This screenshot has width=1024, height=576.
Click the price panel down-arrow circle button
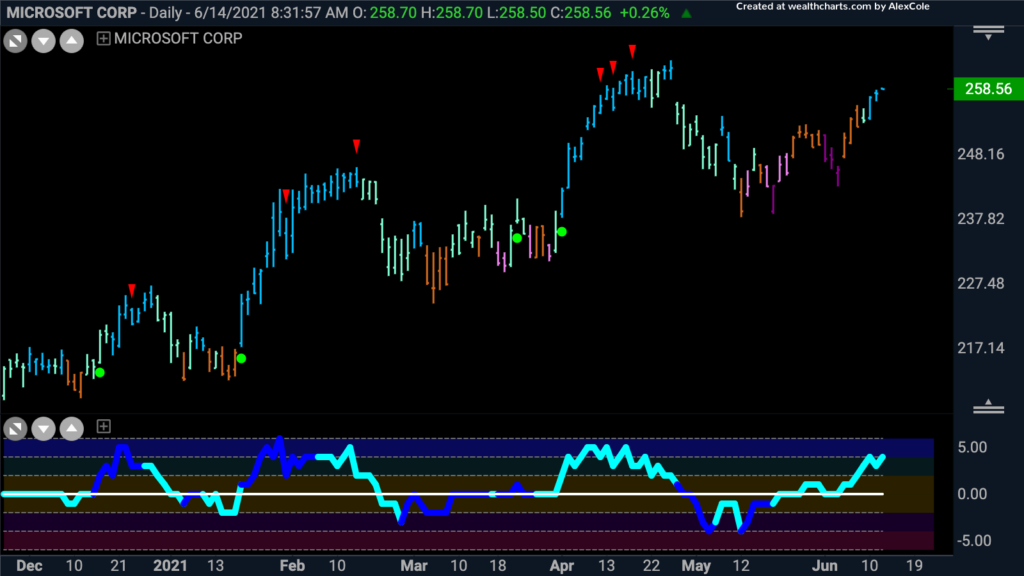coord(44,41)
